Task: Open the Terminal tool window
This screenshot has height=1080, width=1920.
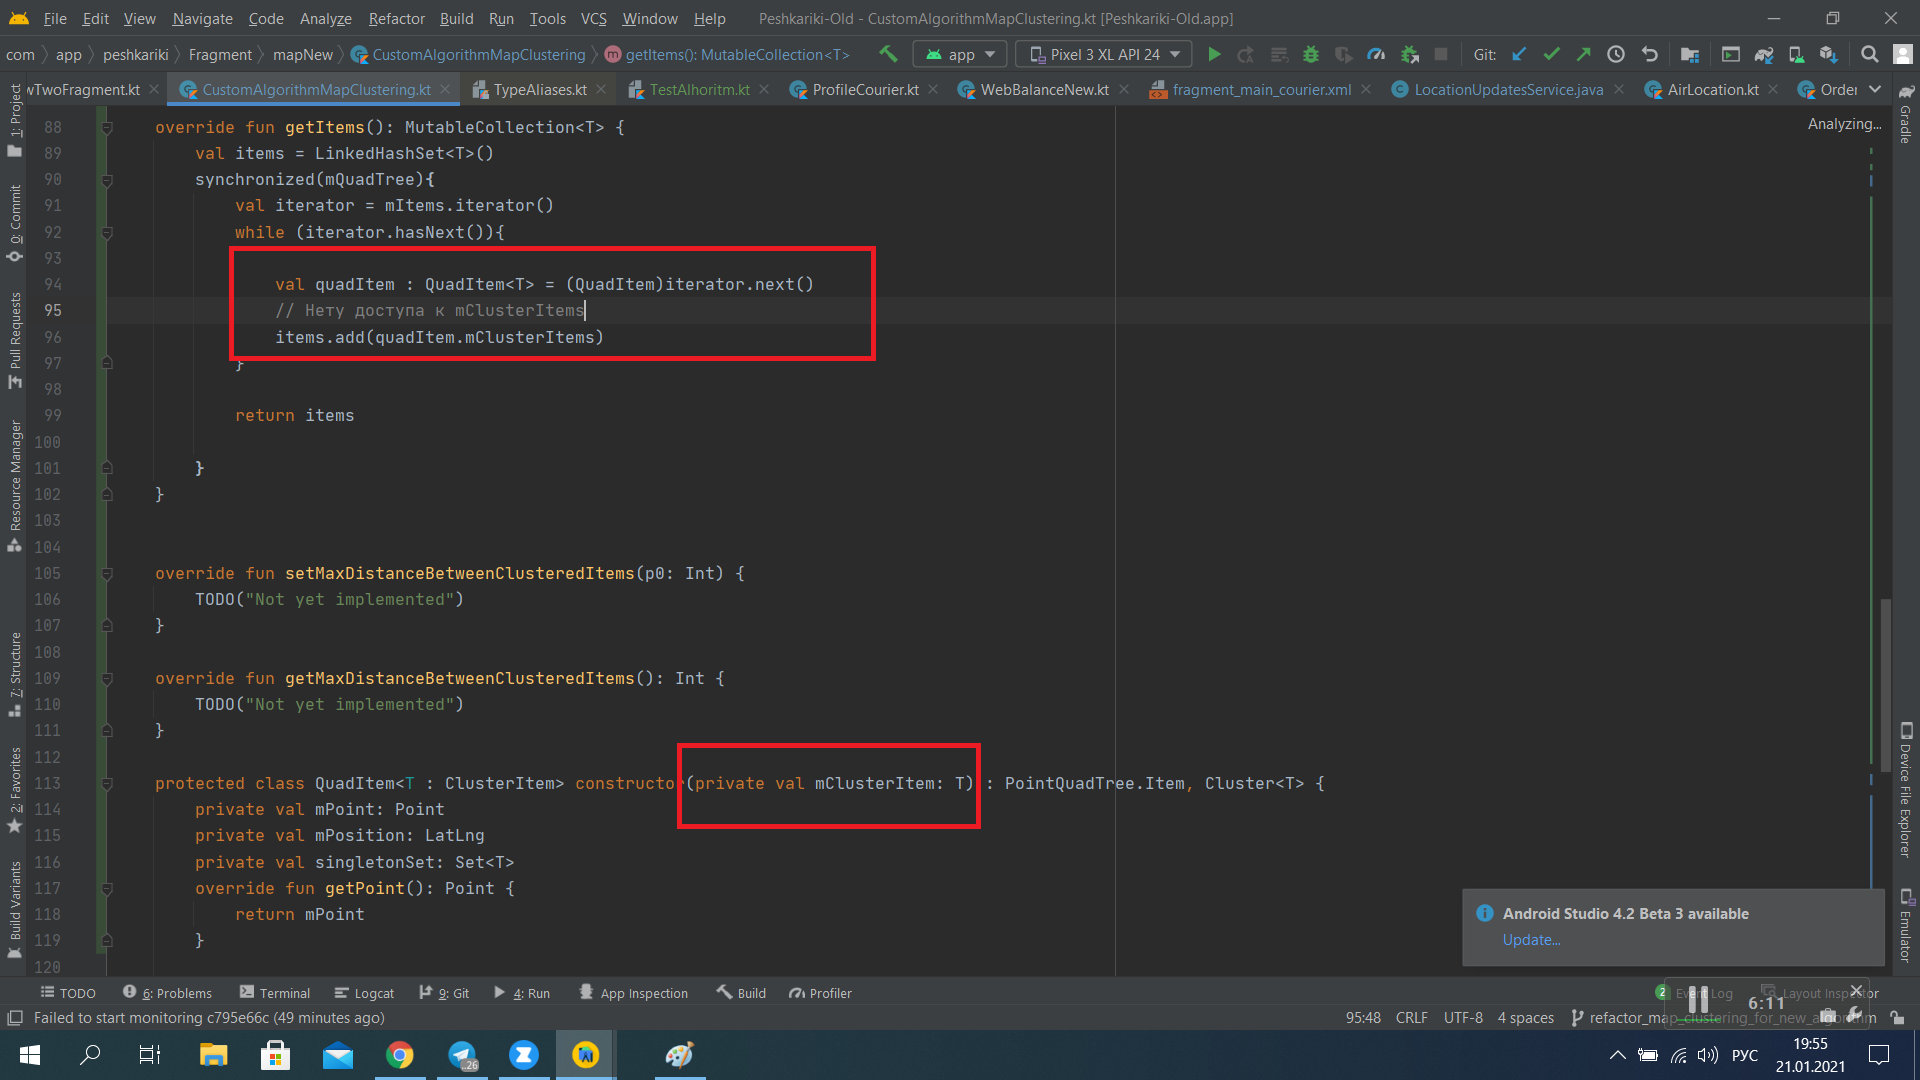Action: pyautogui.click(x=275, y=993)
